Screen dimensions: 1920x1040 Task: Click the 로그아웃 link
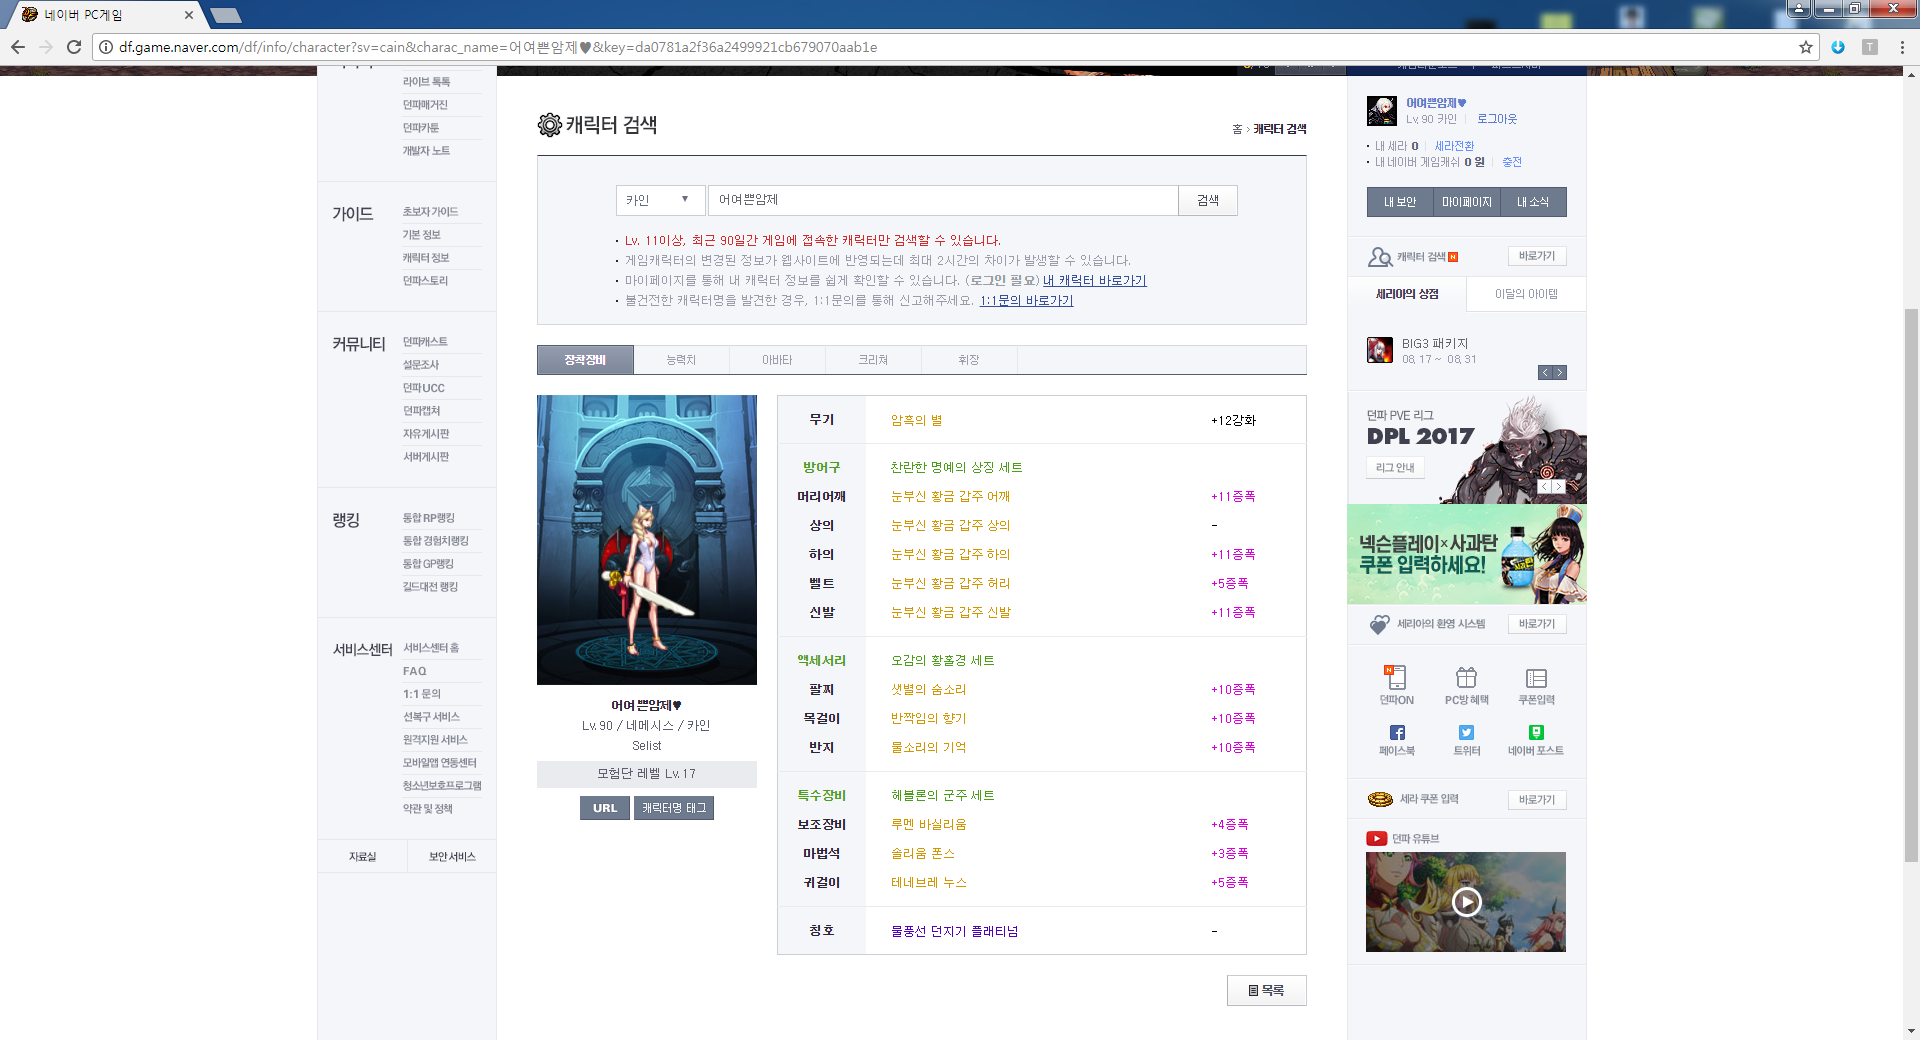point(1497,119)
